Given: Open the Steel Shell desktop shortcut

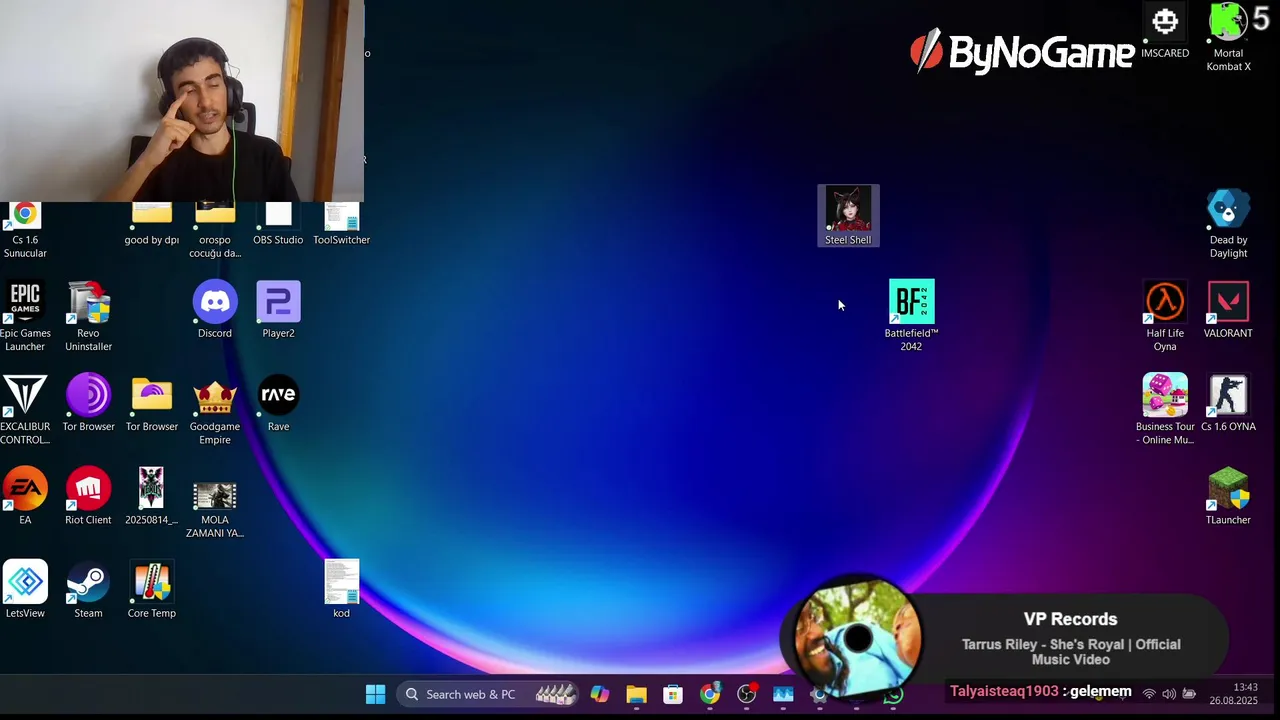Looking at the screenshot, I should coord(848,216).
